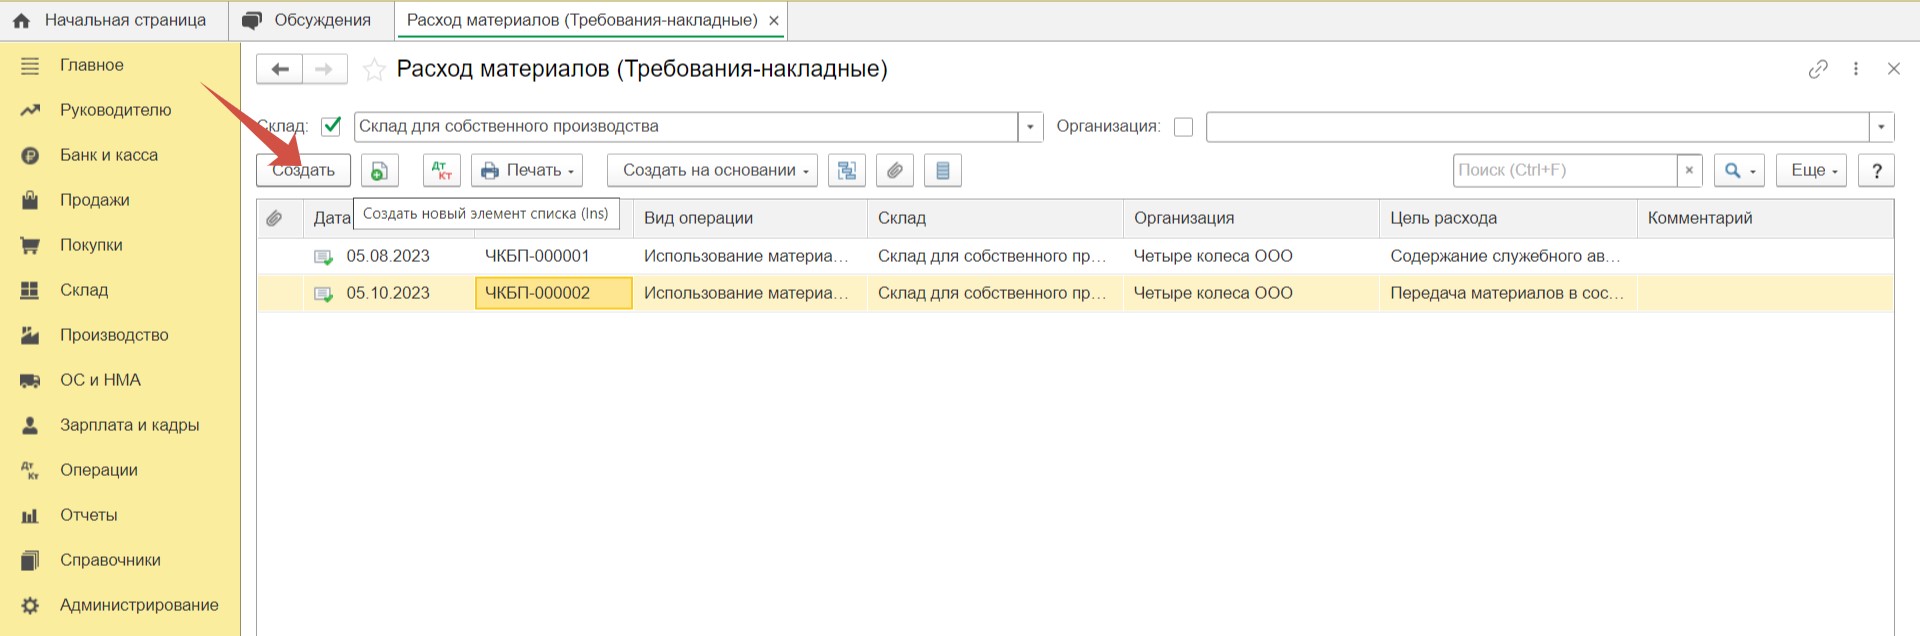This screenshot has height=636, width=1920.
Task: Click the question mark help button
Action: click(x=1876, y=170)
